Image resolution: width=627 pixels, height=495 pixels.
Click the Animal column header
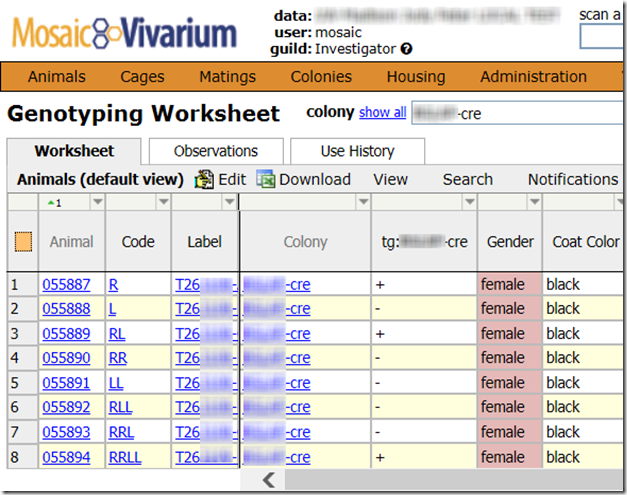(72, 242)
